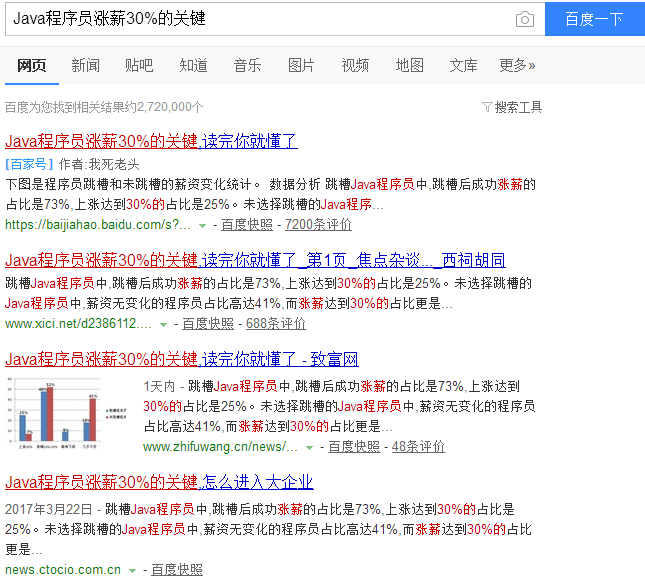
Task: Open 搜索工具 filter options
Action: pos(518,107)
